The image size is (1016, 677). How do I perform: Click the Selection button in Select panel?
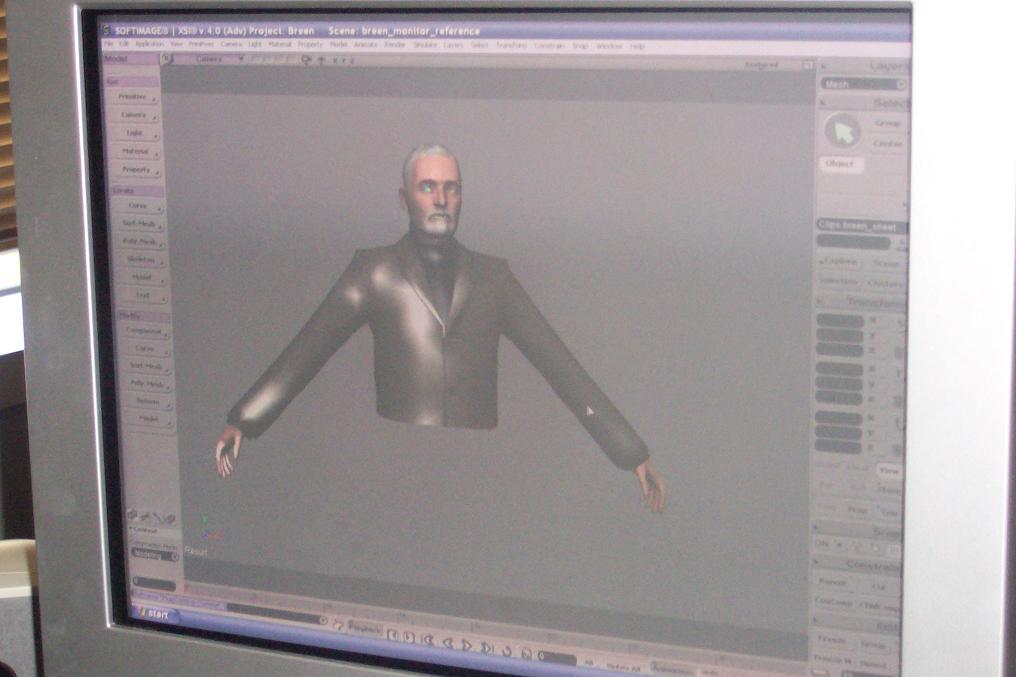click(x=838, y=281)
